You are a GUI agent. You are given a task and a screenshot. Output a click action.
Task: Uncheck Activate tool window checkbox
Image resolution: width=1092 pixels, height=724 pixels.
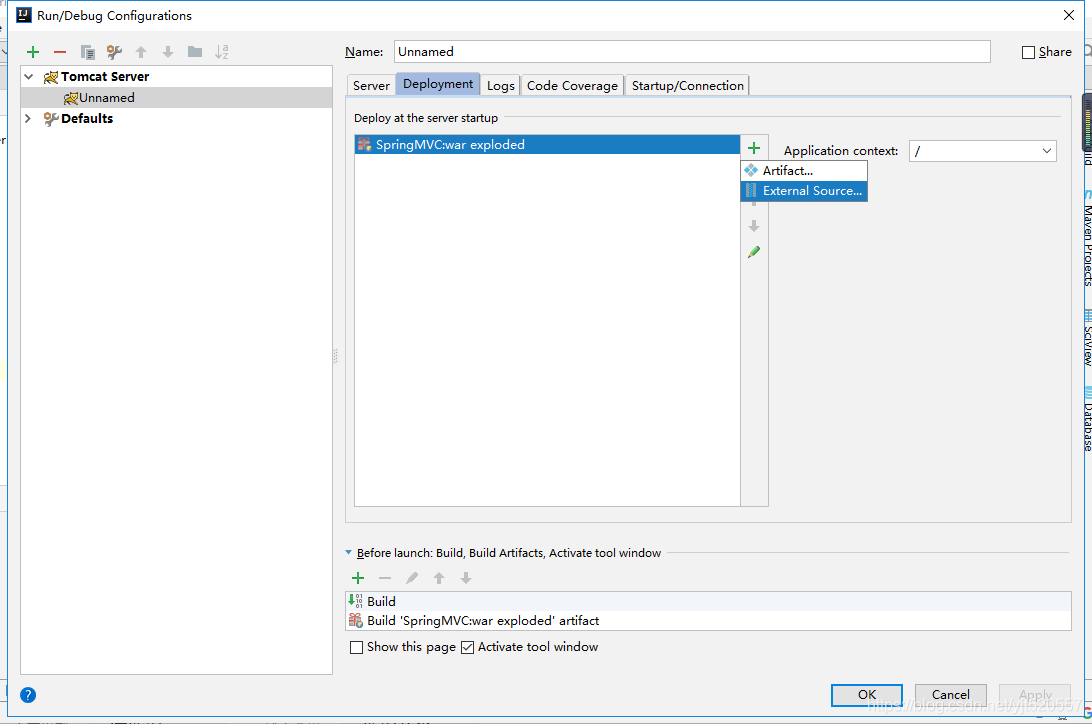pyautogui.click(x=467, y=647)
